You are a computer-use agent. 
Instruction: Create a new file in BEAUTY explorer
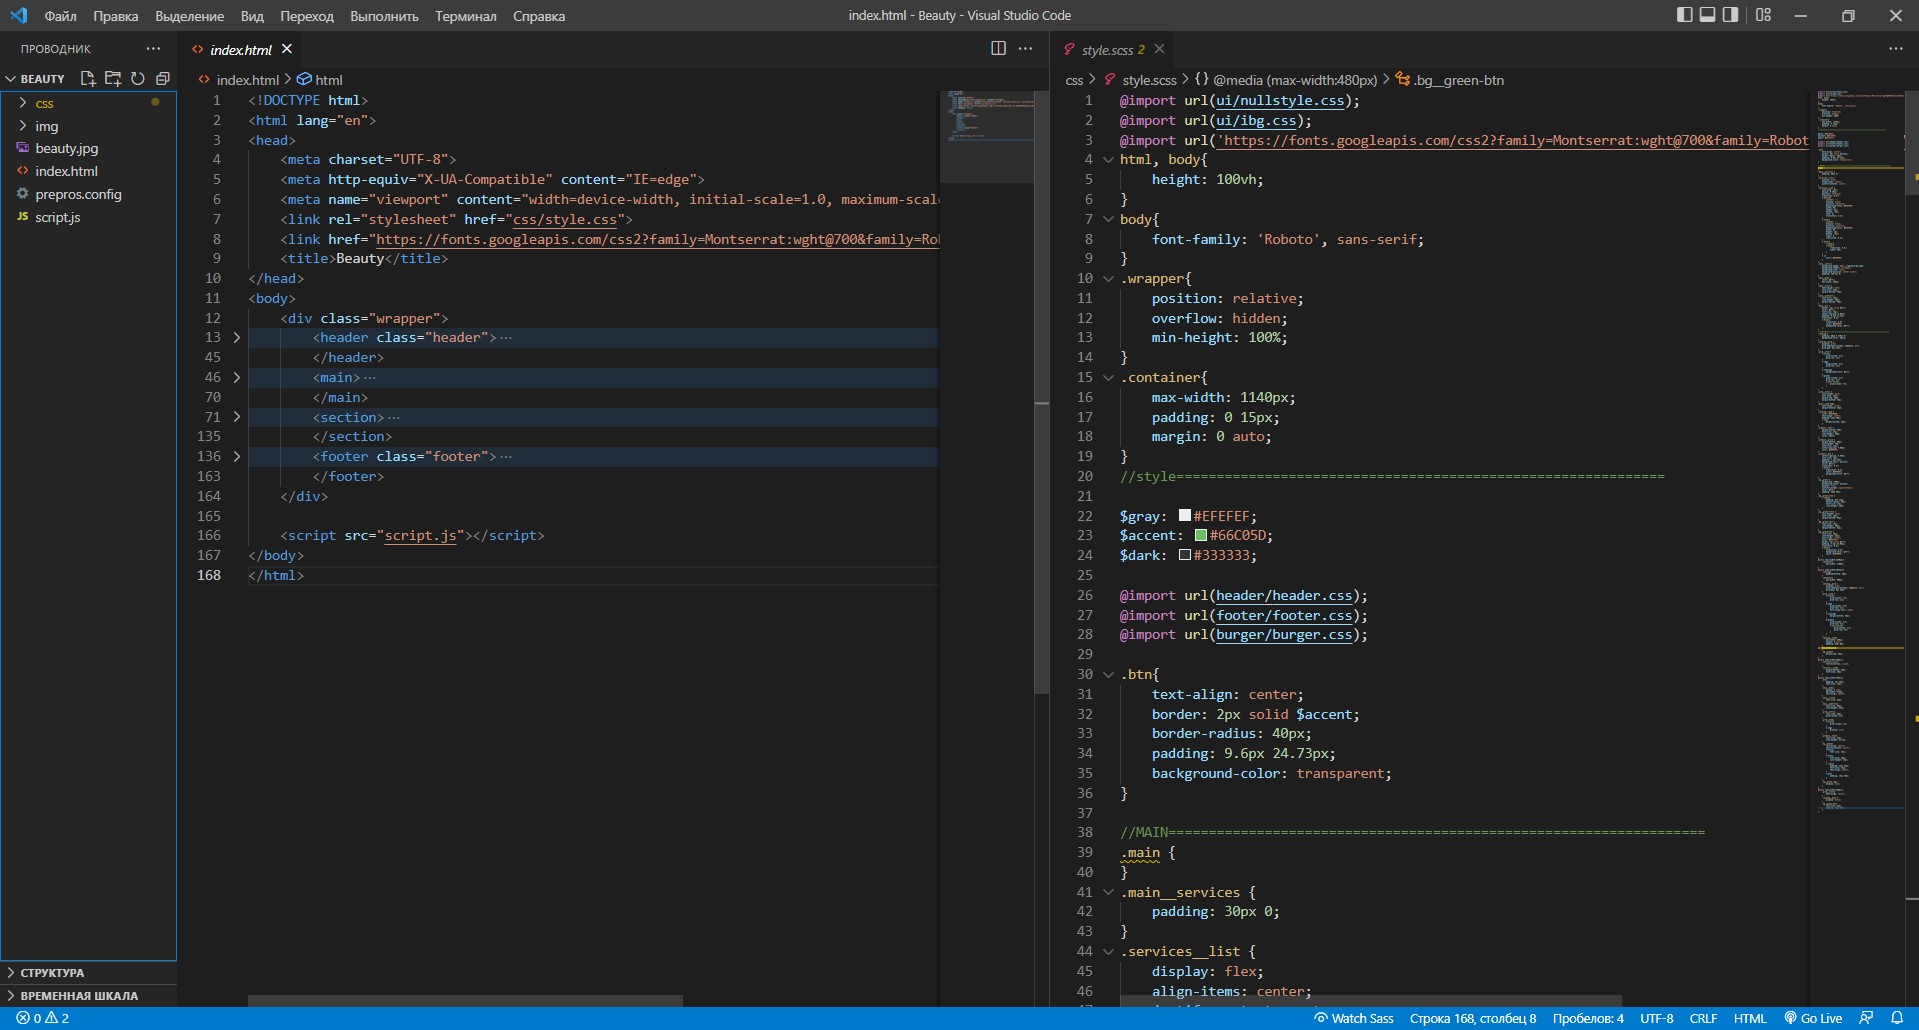[x=88, y=78]
